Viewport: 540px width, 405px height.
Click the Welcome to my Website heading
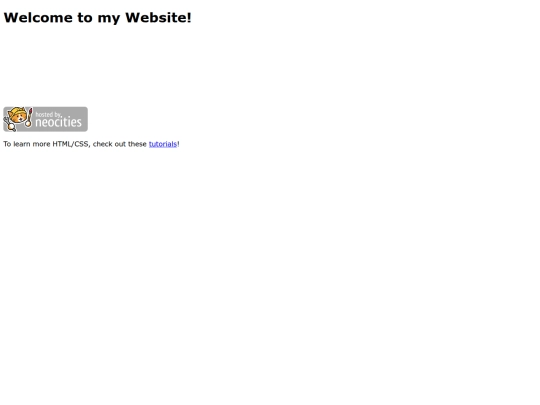[97, 18]
